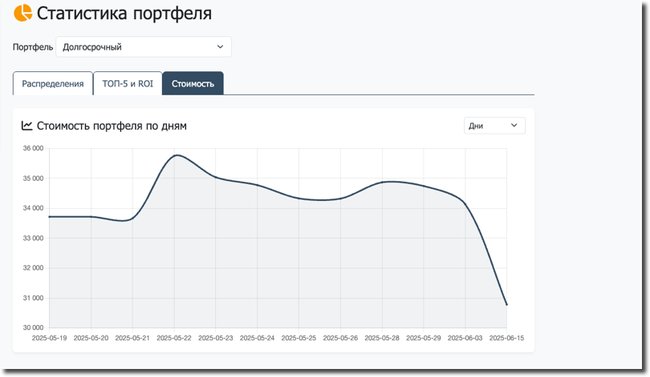Open the Долгосрочный portfolio dropdown
650x377 pixels.
point(143,47)
